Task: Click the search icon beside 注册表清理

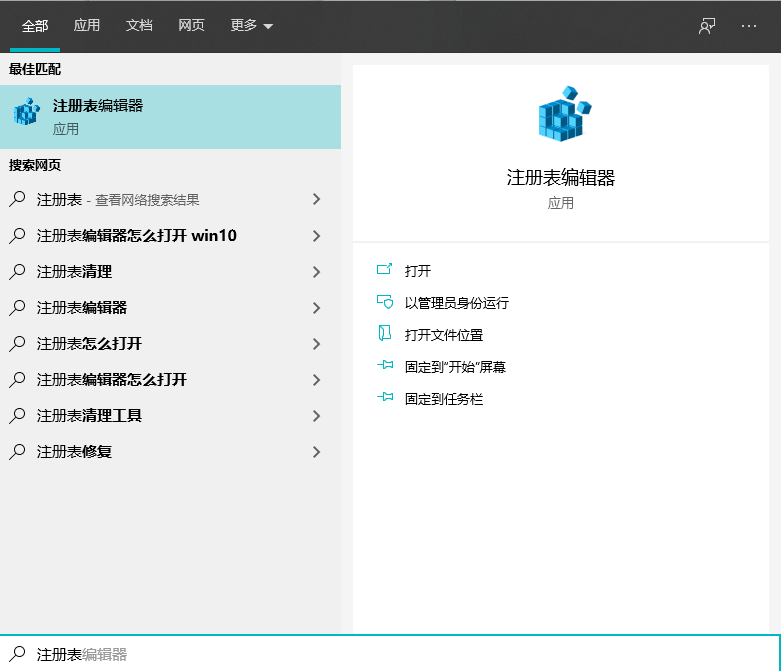Action: [17, 271]
